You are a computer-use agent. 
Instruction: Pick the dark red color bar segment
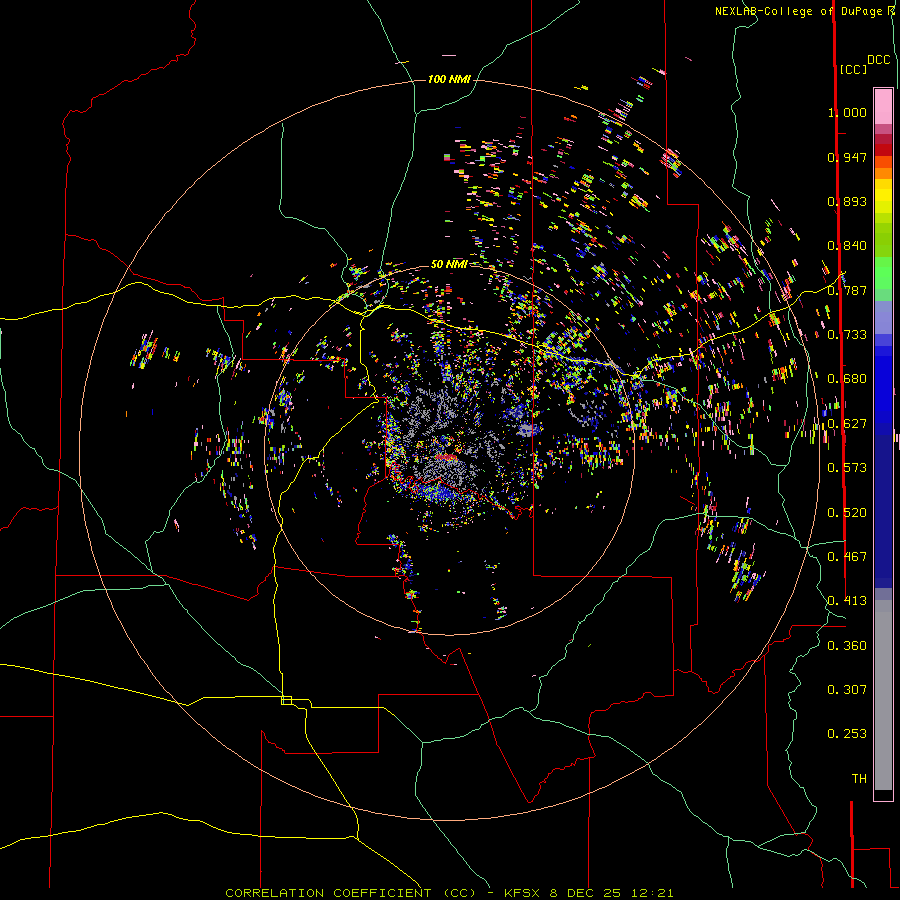tap(883, 149)
